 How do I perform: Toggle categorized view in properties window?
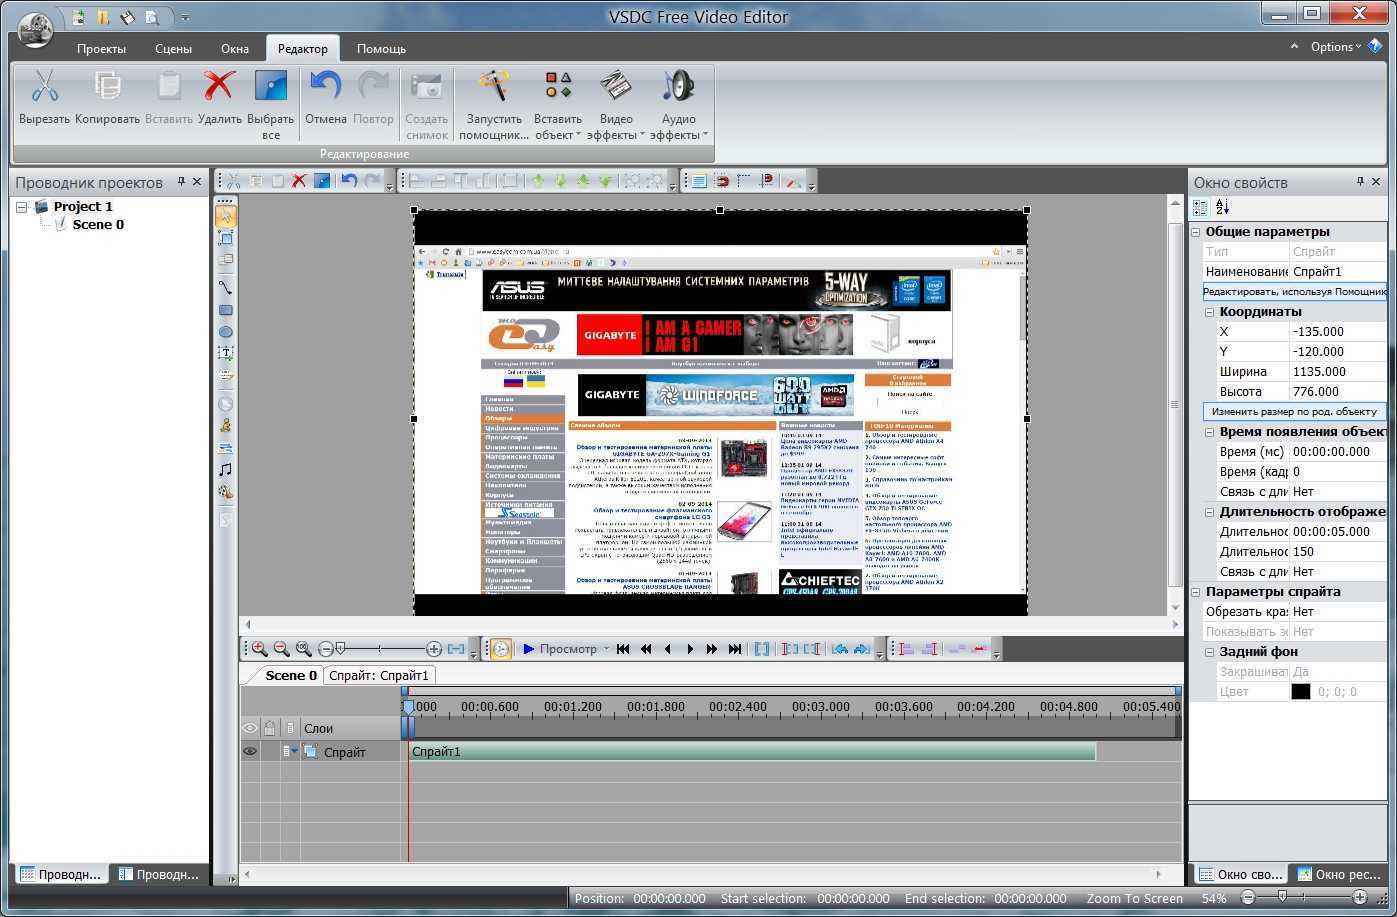click(1200, 207)
